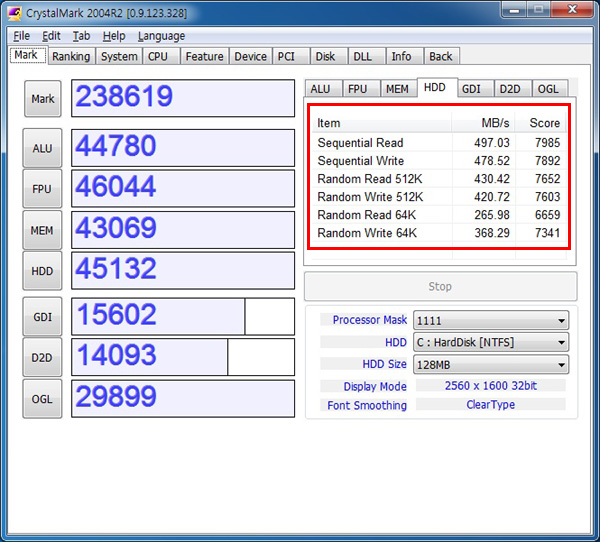Screen dimensions: 600x542
Task: Switch to the PCI tab
Action: (x=291, y=56)
